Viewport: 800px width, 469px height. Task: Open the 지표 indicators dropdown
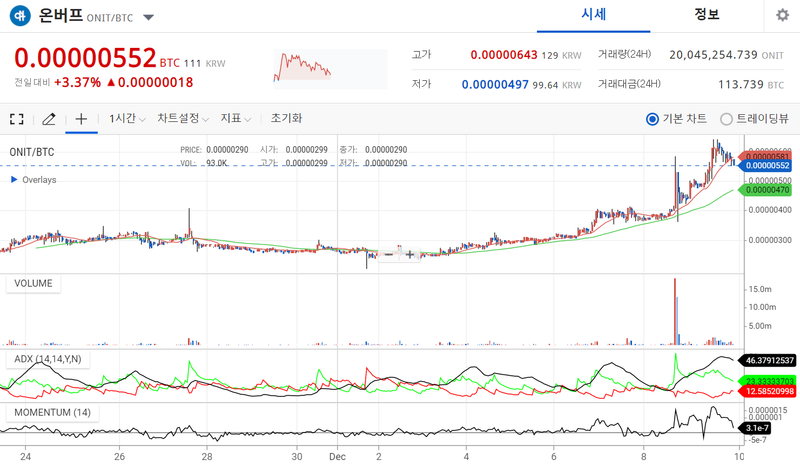tap(235, 118)
